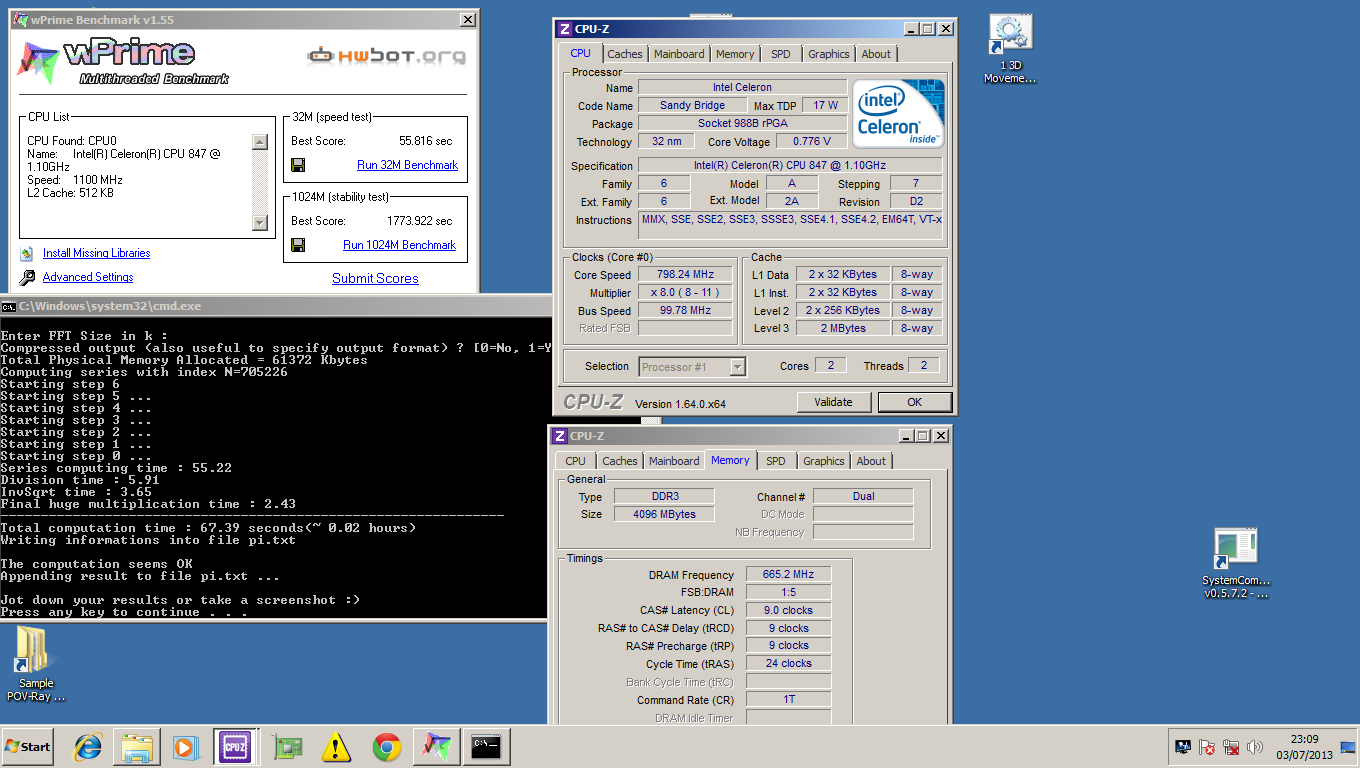Open the Advanced Settings link in wPrime
Screen dimensions: 1360x768
[88, 277]
